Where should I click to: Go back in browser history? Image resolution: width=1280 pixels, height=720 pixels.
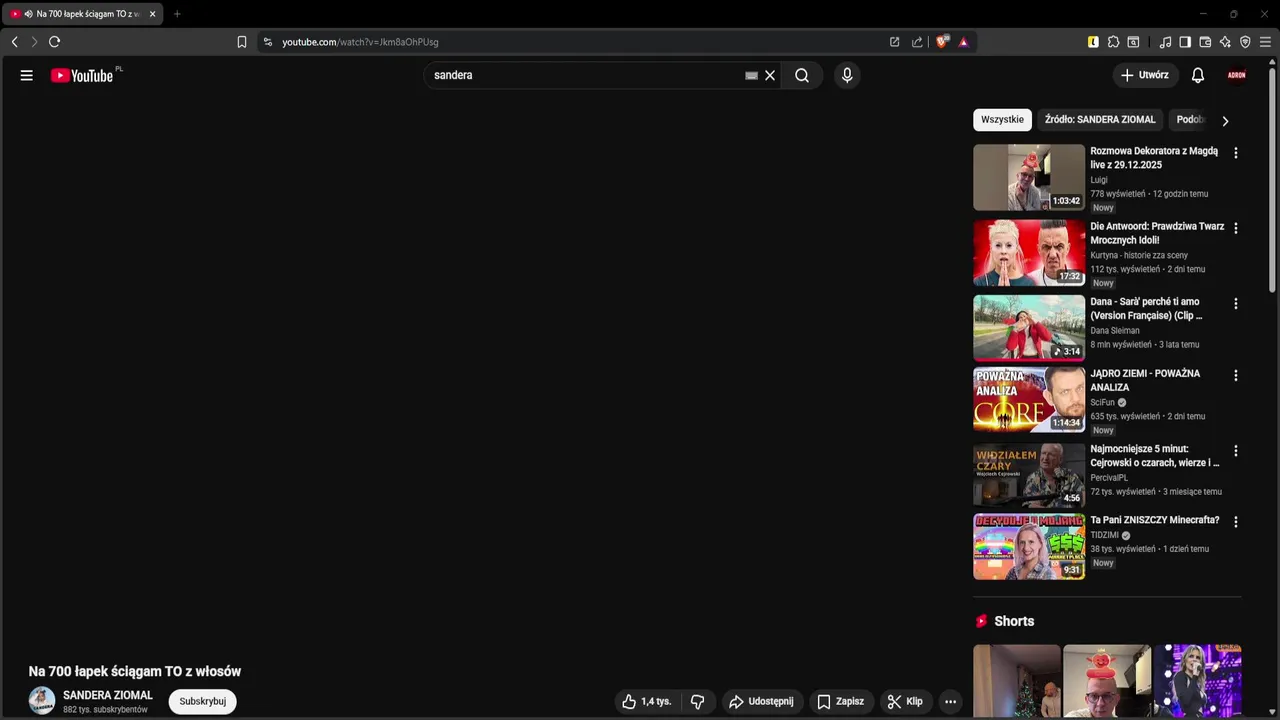pyautogui.click(x=14, y=42)
